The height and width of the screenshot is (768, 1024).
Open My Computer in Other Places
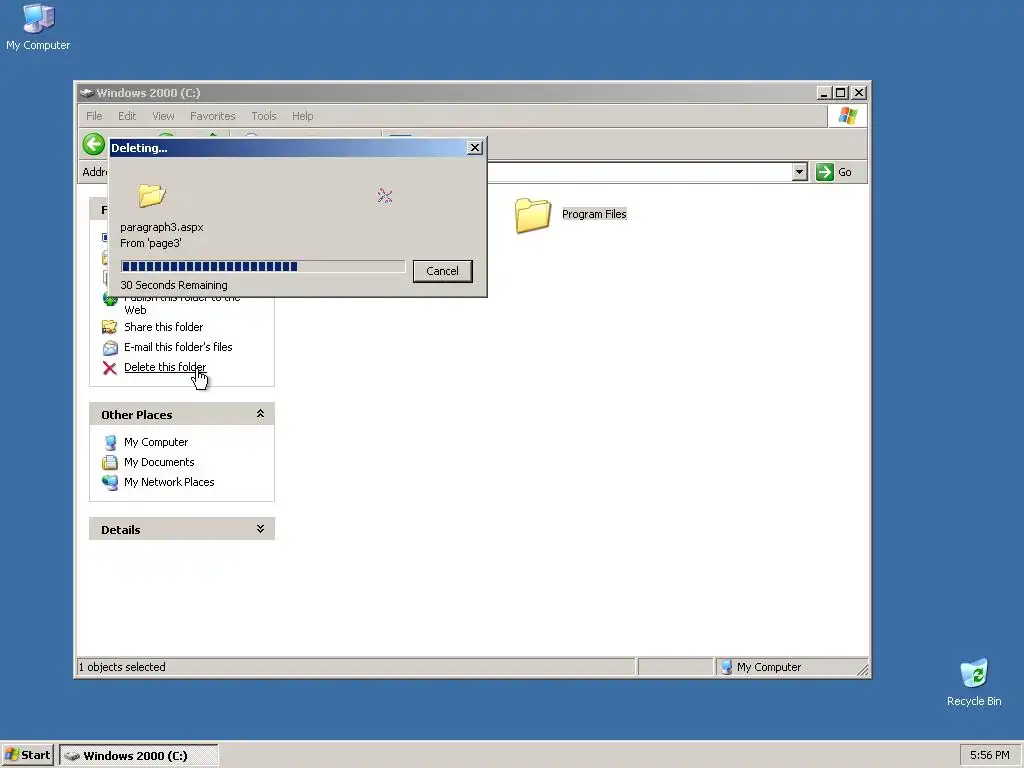click(155, 442)
